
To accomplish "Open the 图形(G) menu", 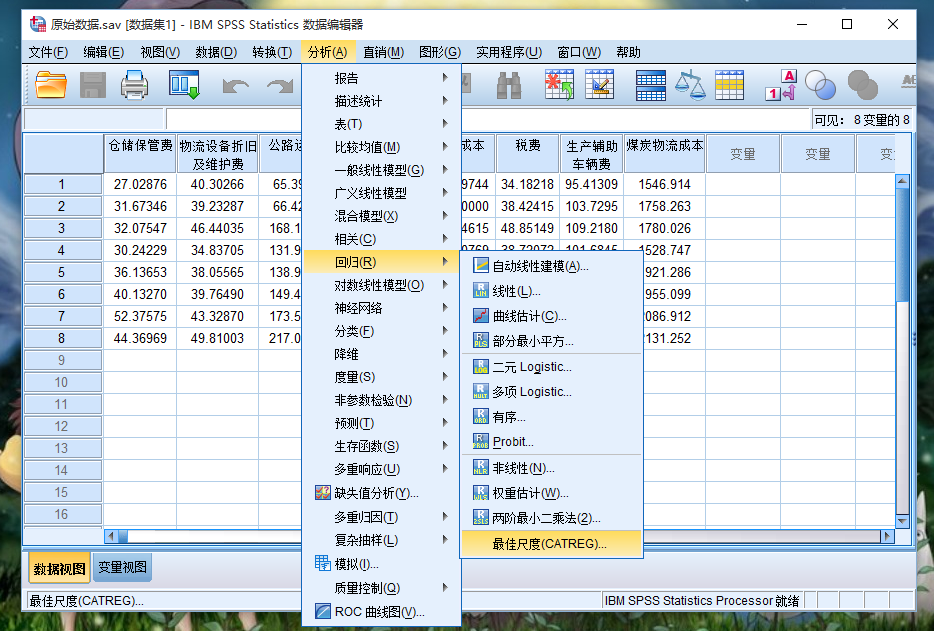I will tap(440, 52).
